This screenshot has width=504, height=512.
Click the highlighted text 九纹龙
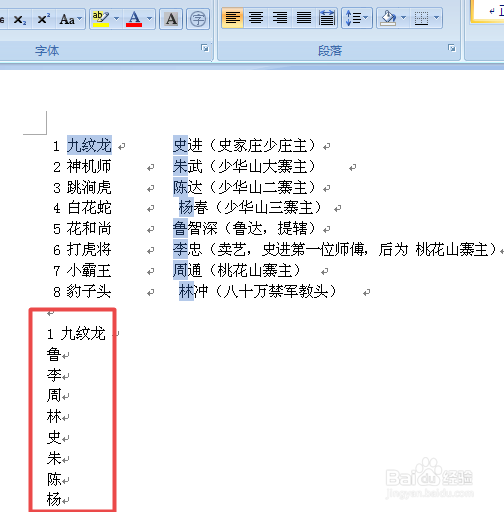(89, 145)
